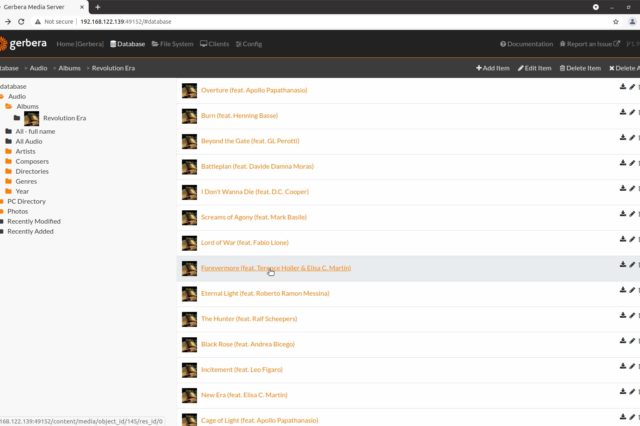The height and width of the screenshot is (426, 640).
Task: Open a new browser tab
Action: point(98,7)
